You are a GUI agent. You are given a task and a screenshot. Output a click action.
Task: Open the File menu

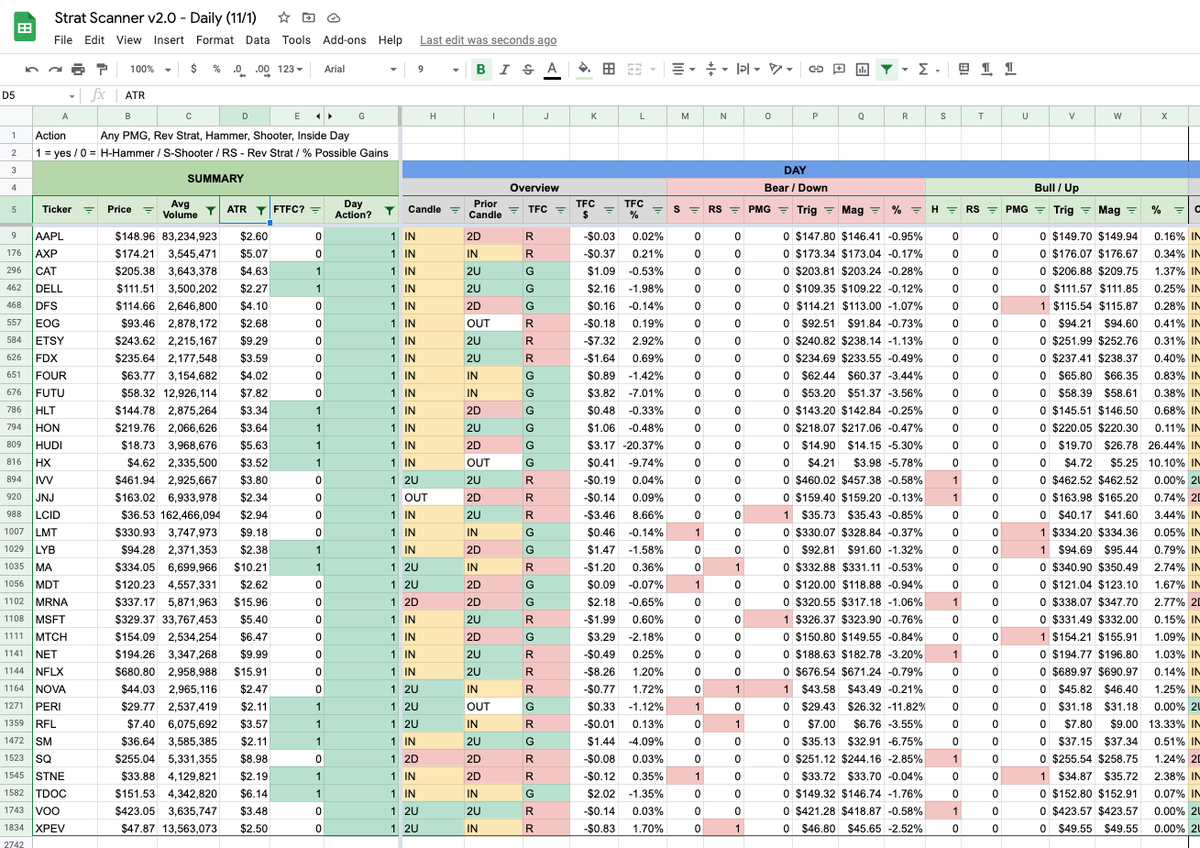[63, 40]
